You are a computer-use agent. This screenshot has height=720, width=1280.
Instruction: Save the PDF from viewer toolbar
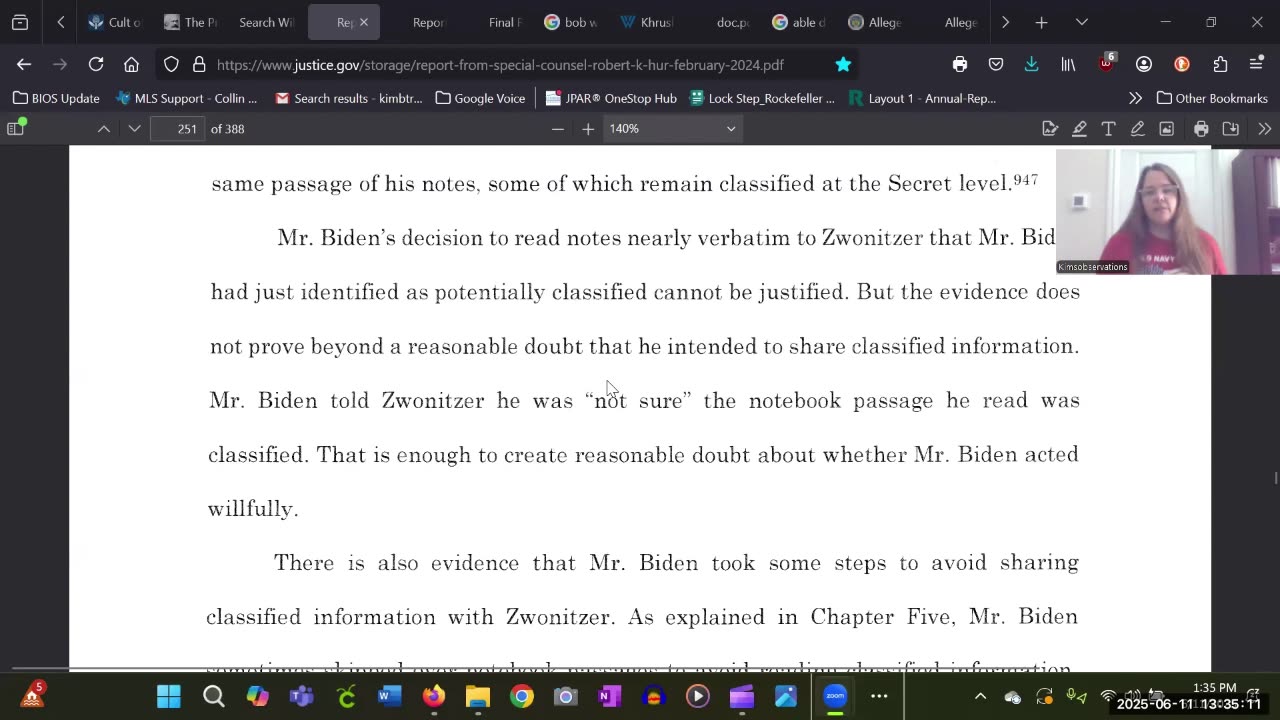(1231, 128)
